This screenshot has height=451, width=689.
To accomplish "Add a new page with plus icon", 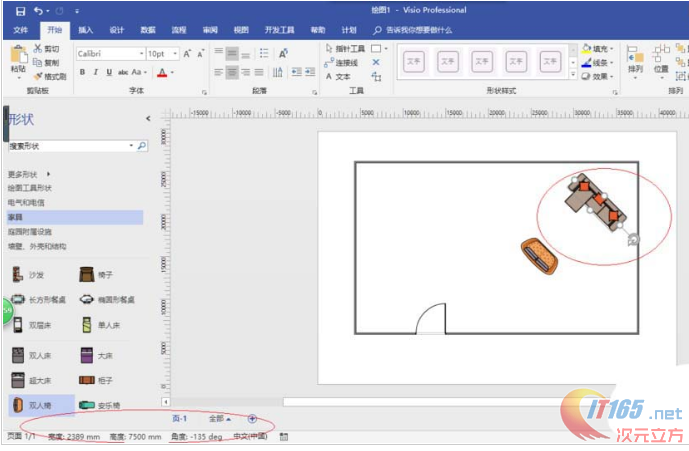I will coord(252,418).
